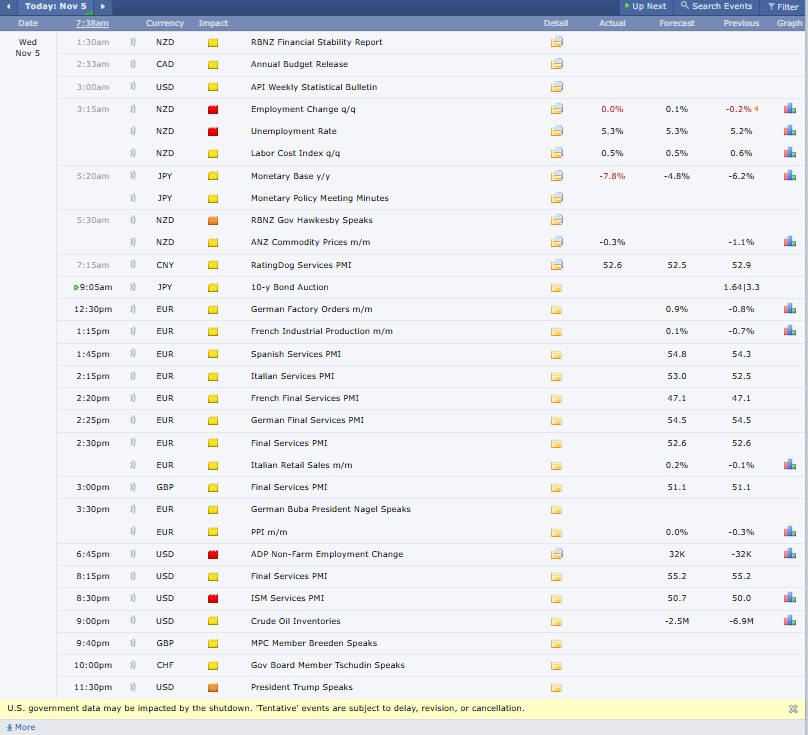This screenshot has height=735, width=808.
Task: Click the Up Next button
Action: [x=645, y=7]
